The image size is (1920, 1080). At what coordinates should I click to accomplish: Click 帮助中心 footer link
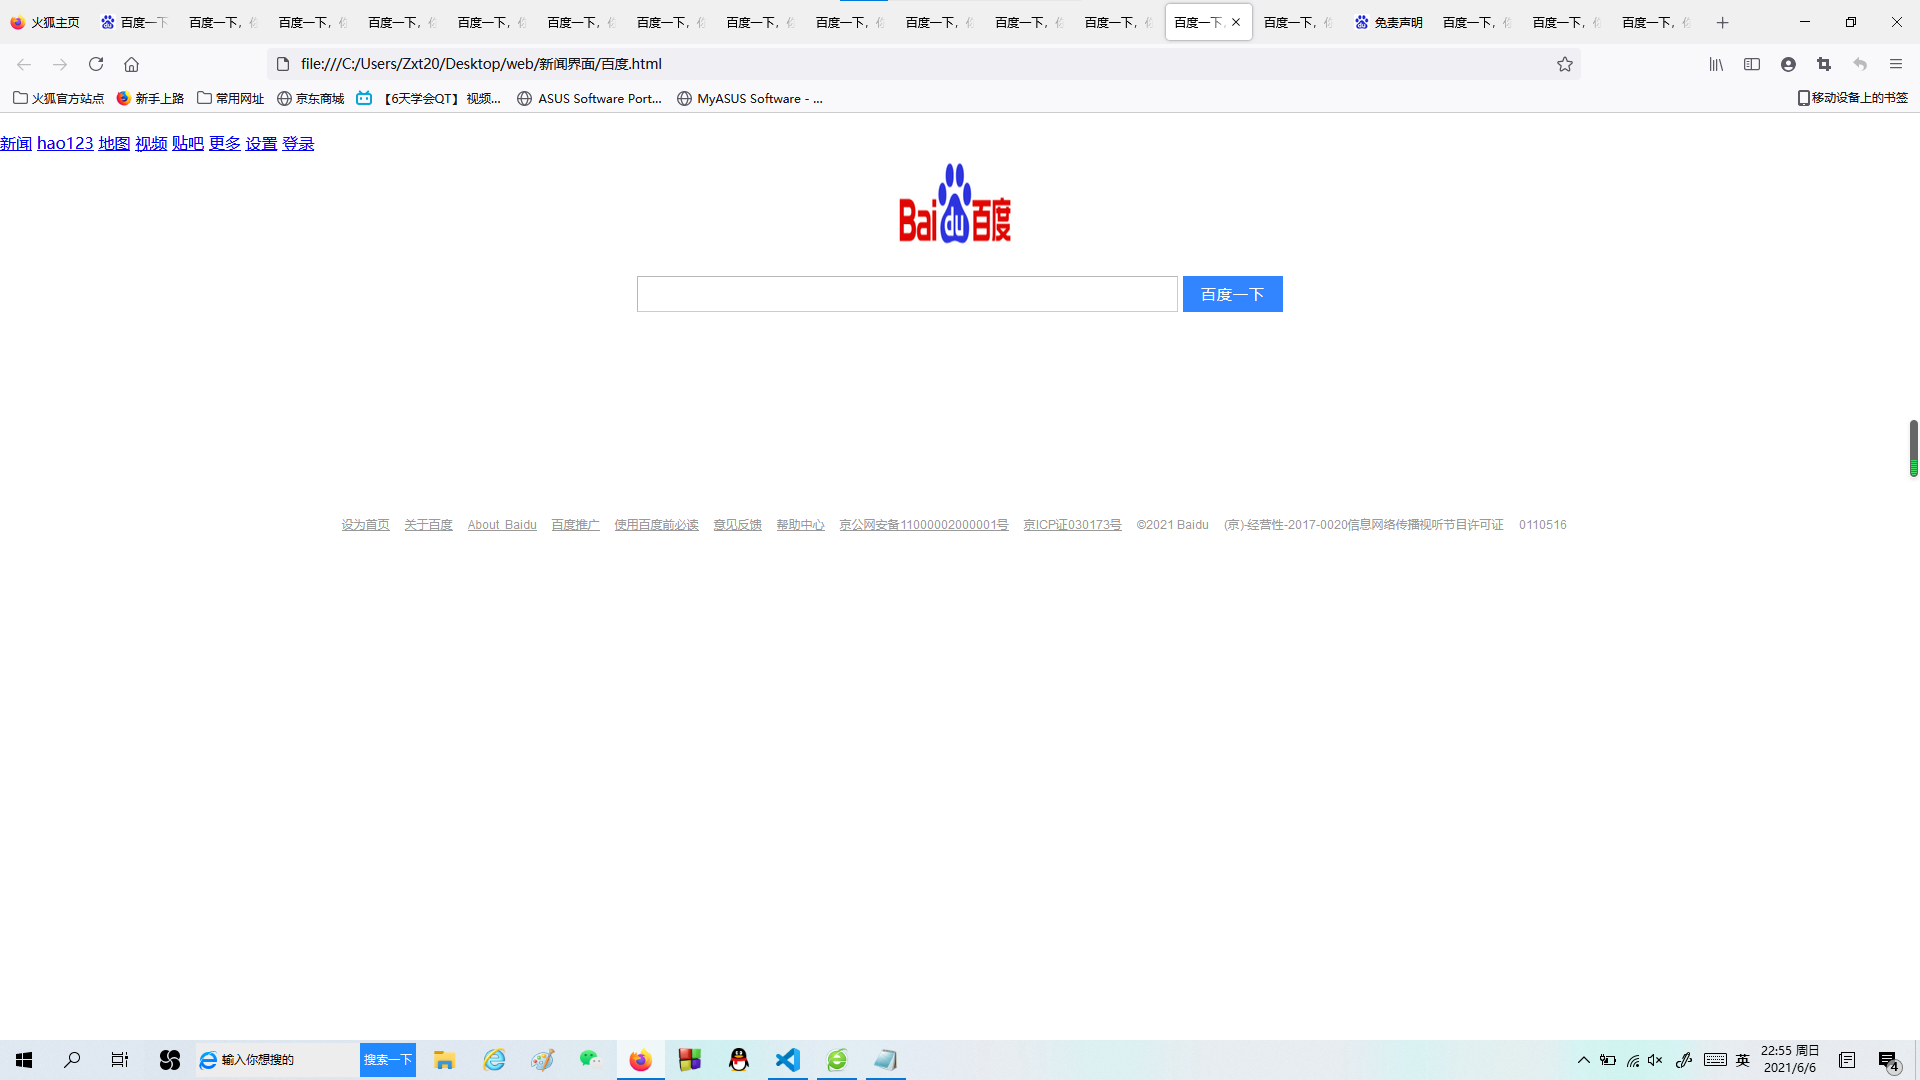(x=800, y=525)
